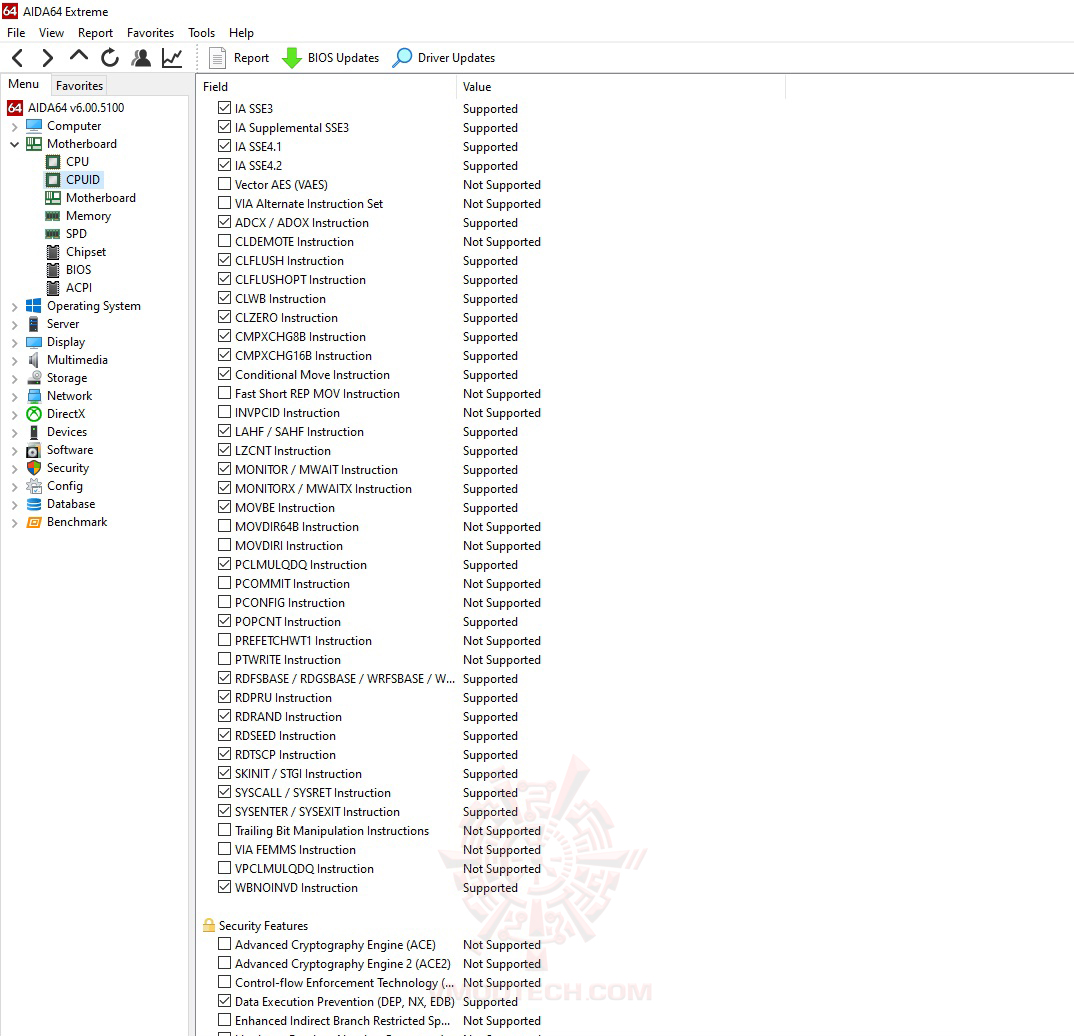Toggle the RDRAND Instruction checkbox
This screenshot has height=1036, width=1074.
click(225, 716)
